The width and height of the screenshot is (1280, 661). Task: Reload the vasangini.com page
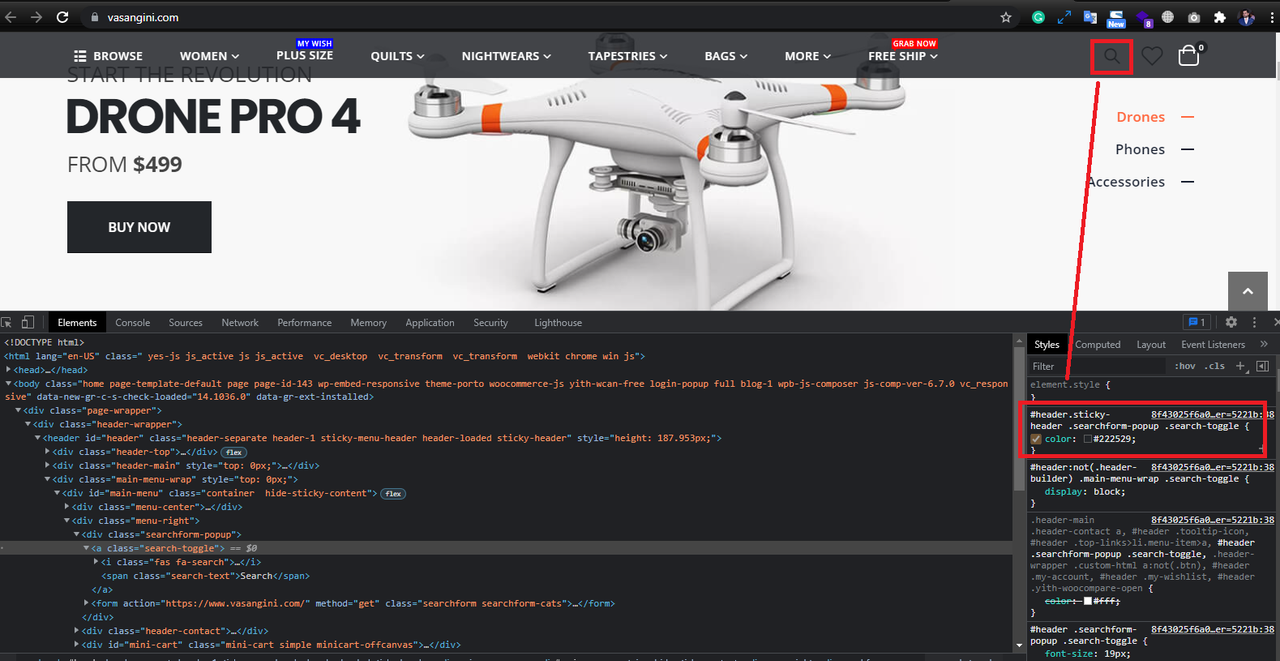(x=63, y=17)
